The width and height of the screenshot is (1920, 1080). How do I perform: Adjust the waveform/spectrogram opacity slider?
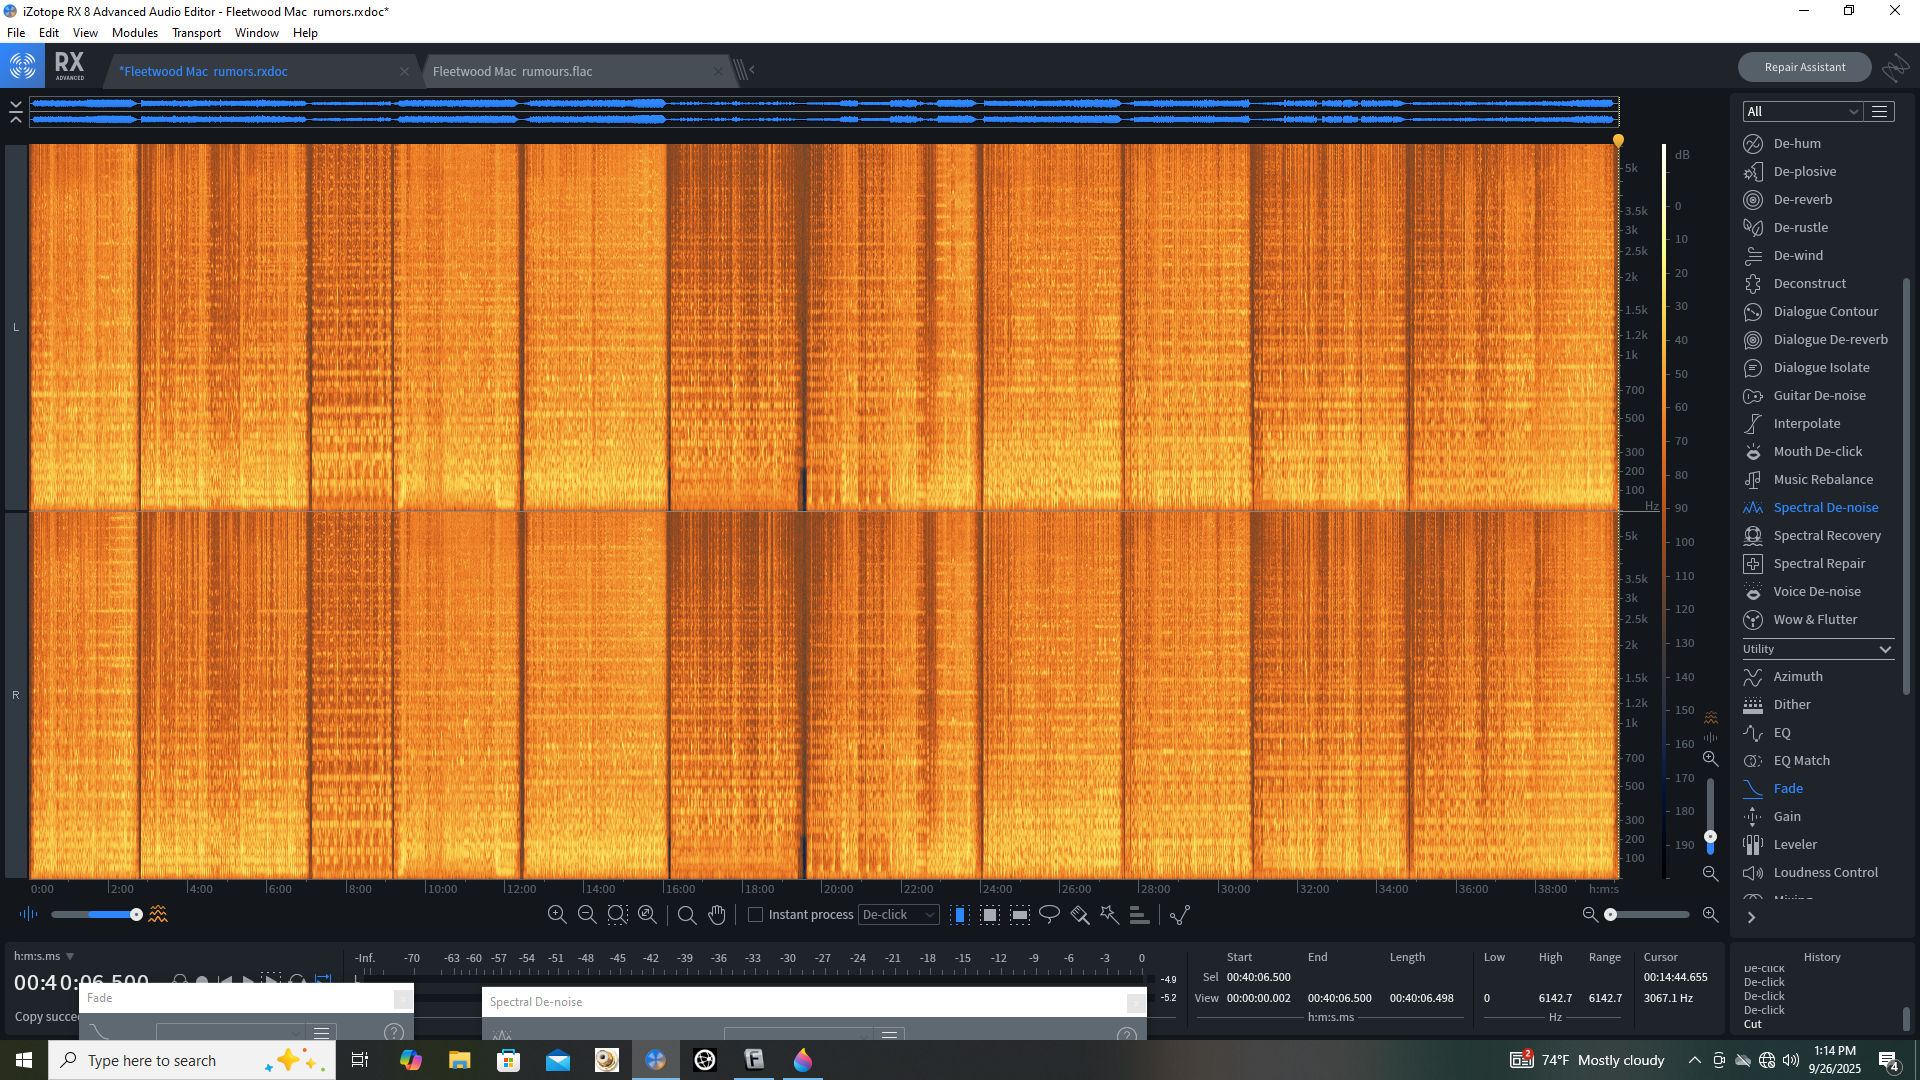[x=136, y=914]
